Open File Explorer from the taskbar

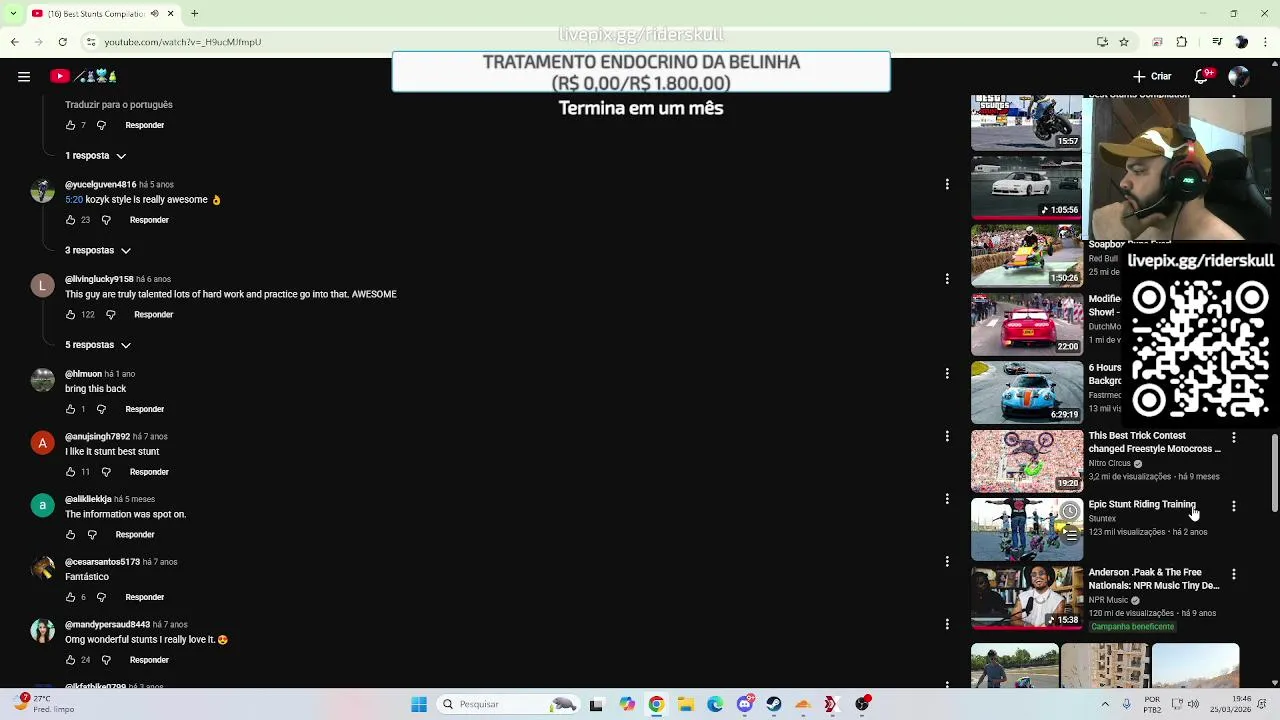point(685,704)
